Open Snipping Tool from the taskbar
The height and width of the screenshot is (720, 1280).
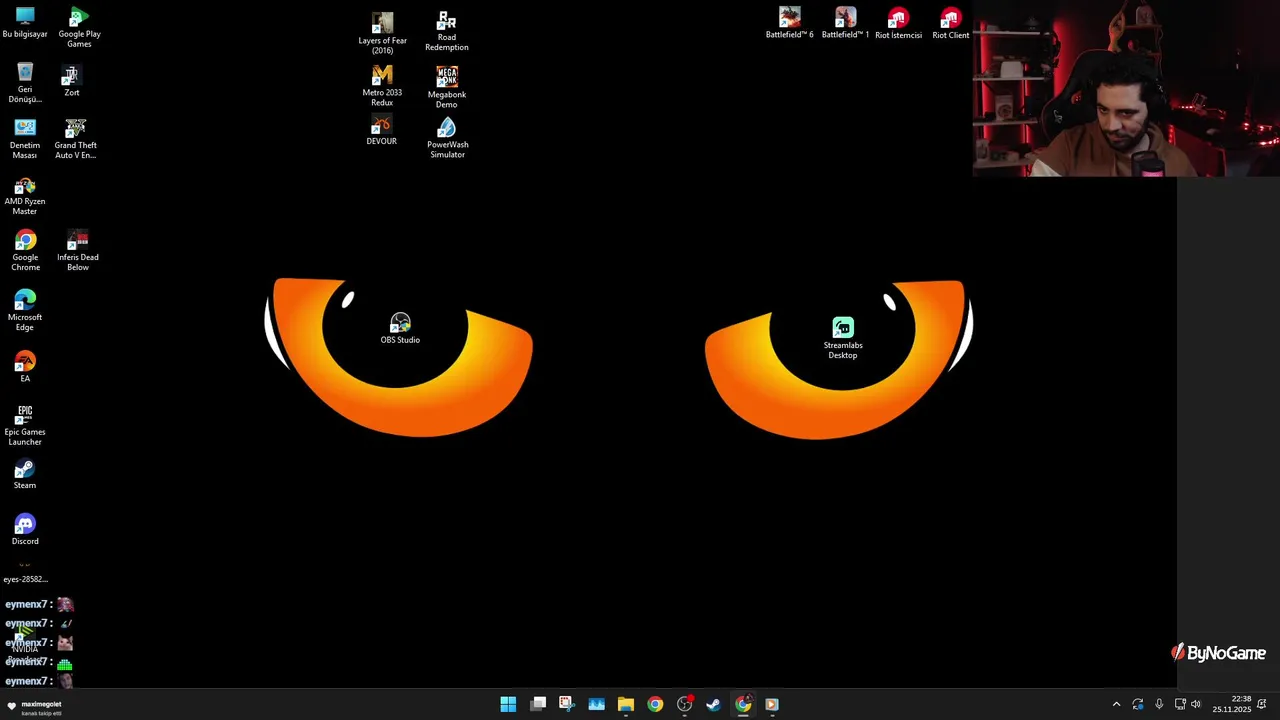coord(566,704)
